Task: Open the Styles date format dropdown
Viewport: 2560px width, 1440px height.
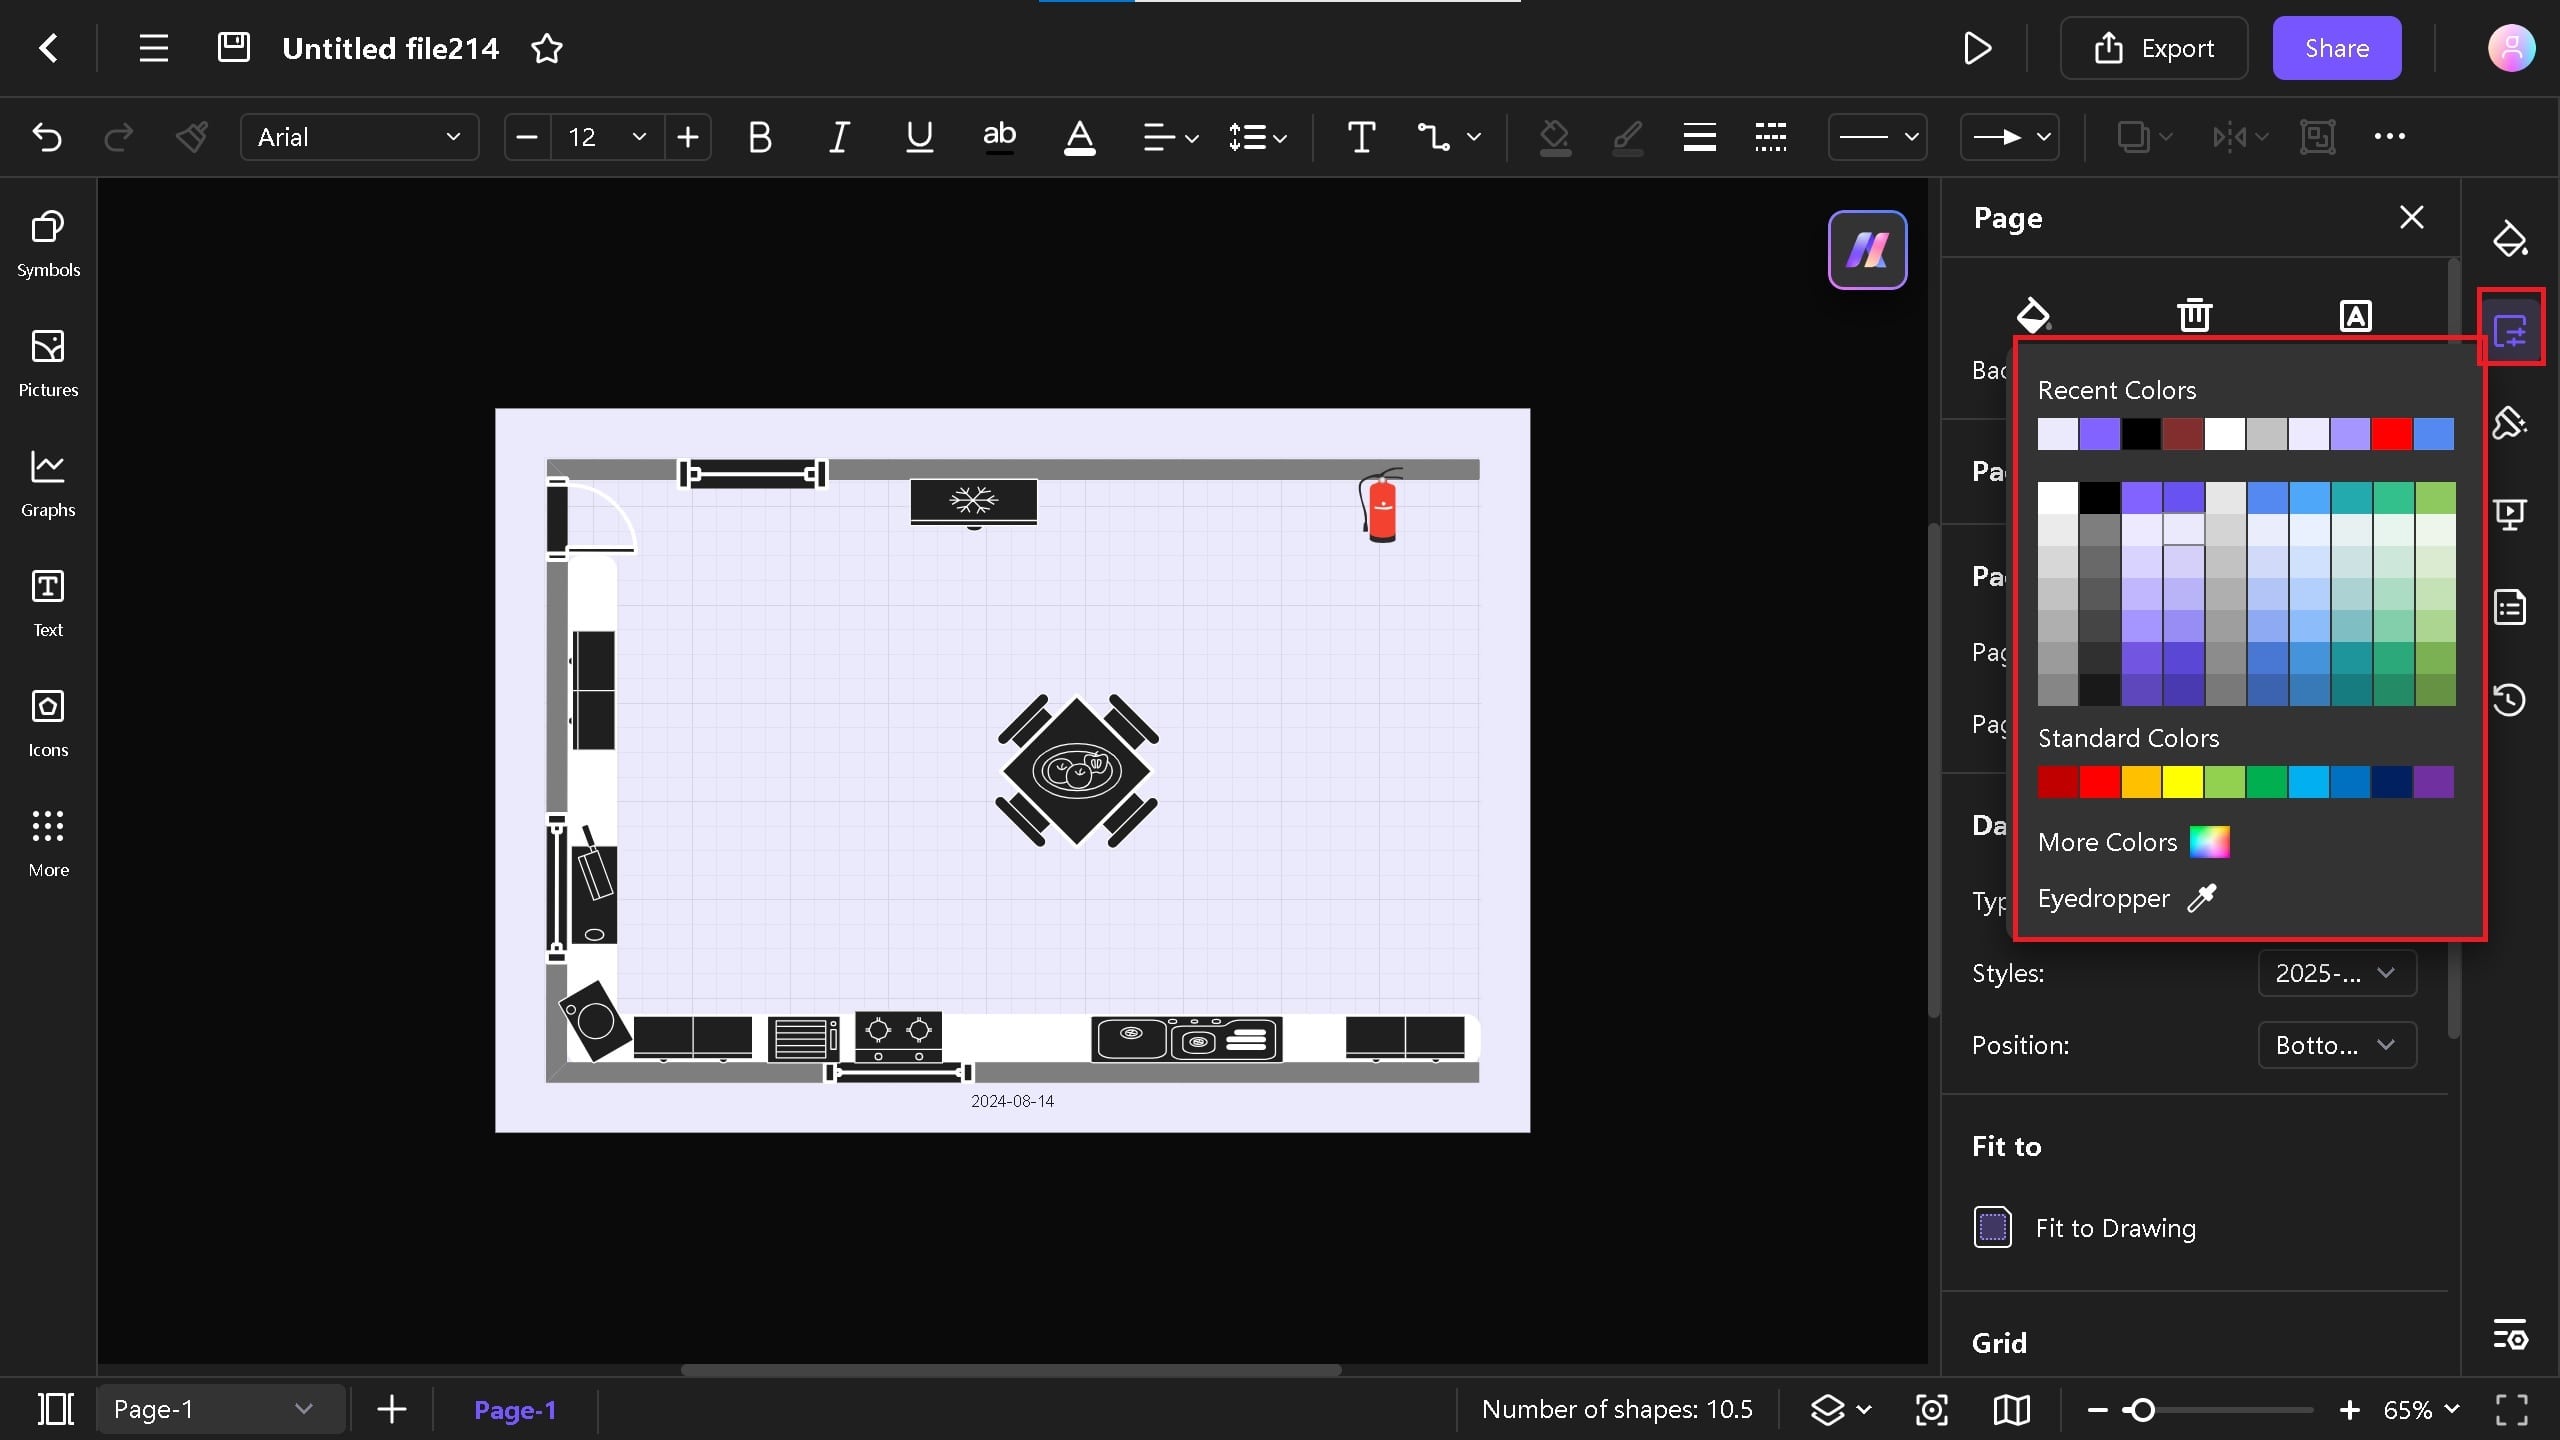Action: pyautogui.click(x=2336, y=973)
